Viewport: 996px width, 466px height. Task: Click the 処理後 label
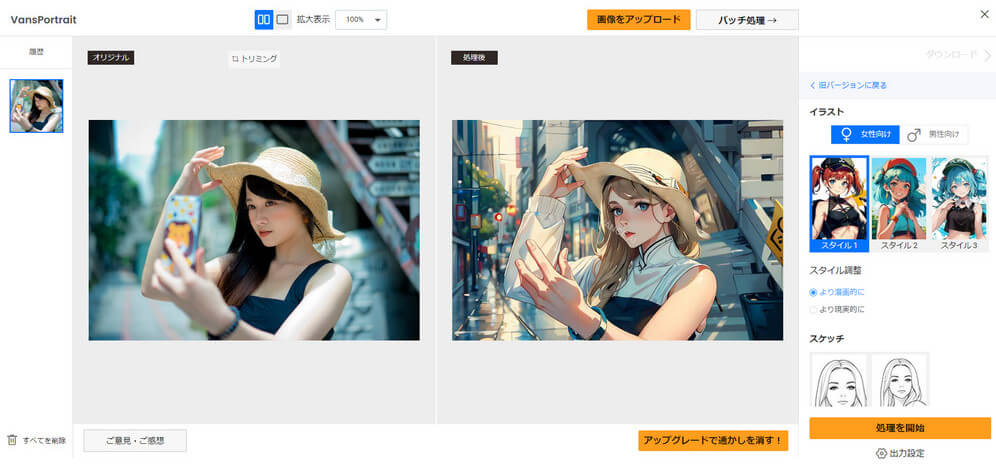[474, 58]
